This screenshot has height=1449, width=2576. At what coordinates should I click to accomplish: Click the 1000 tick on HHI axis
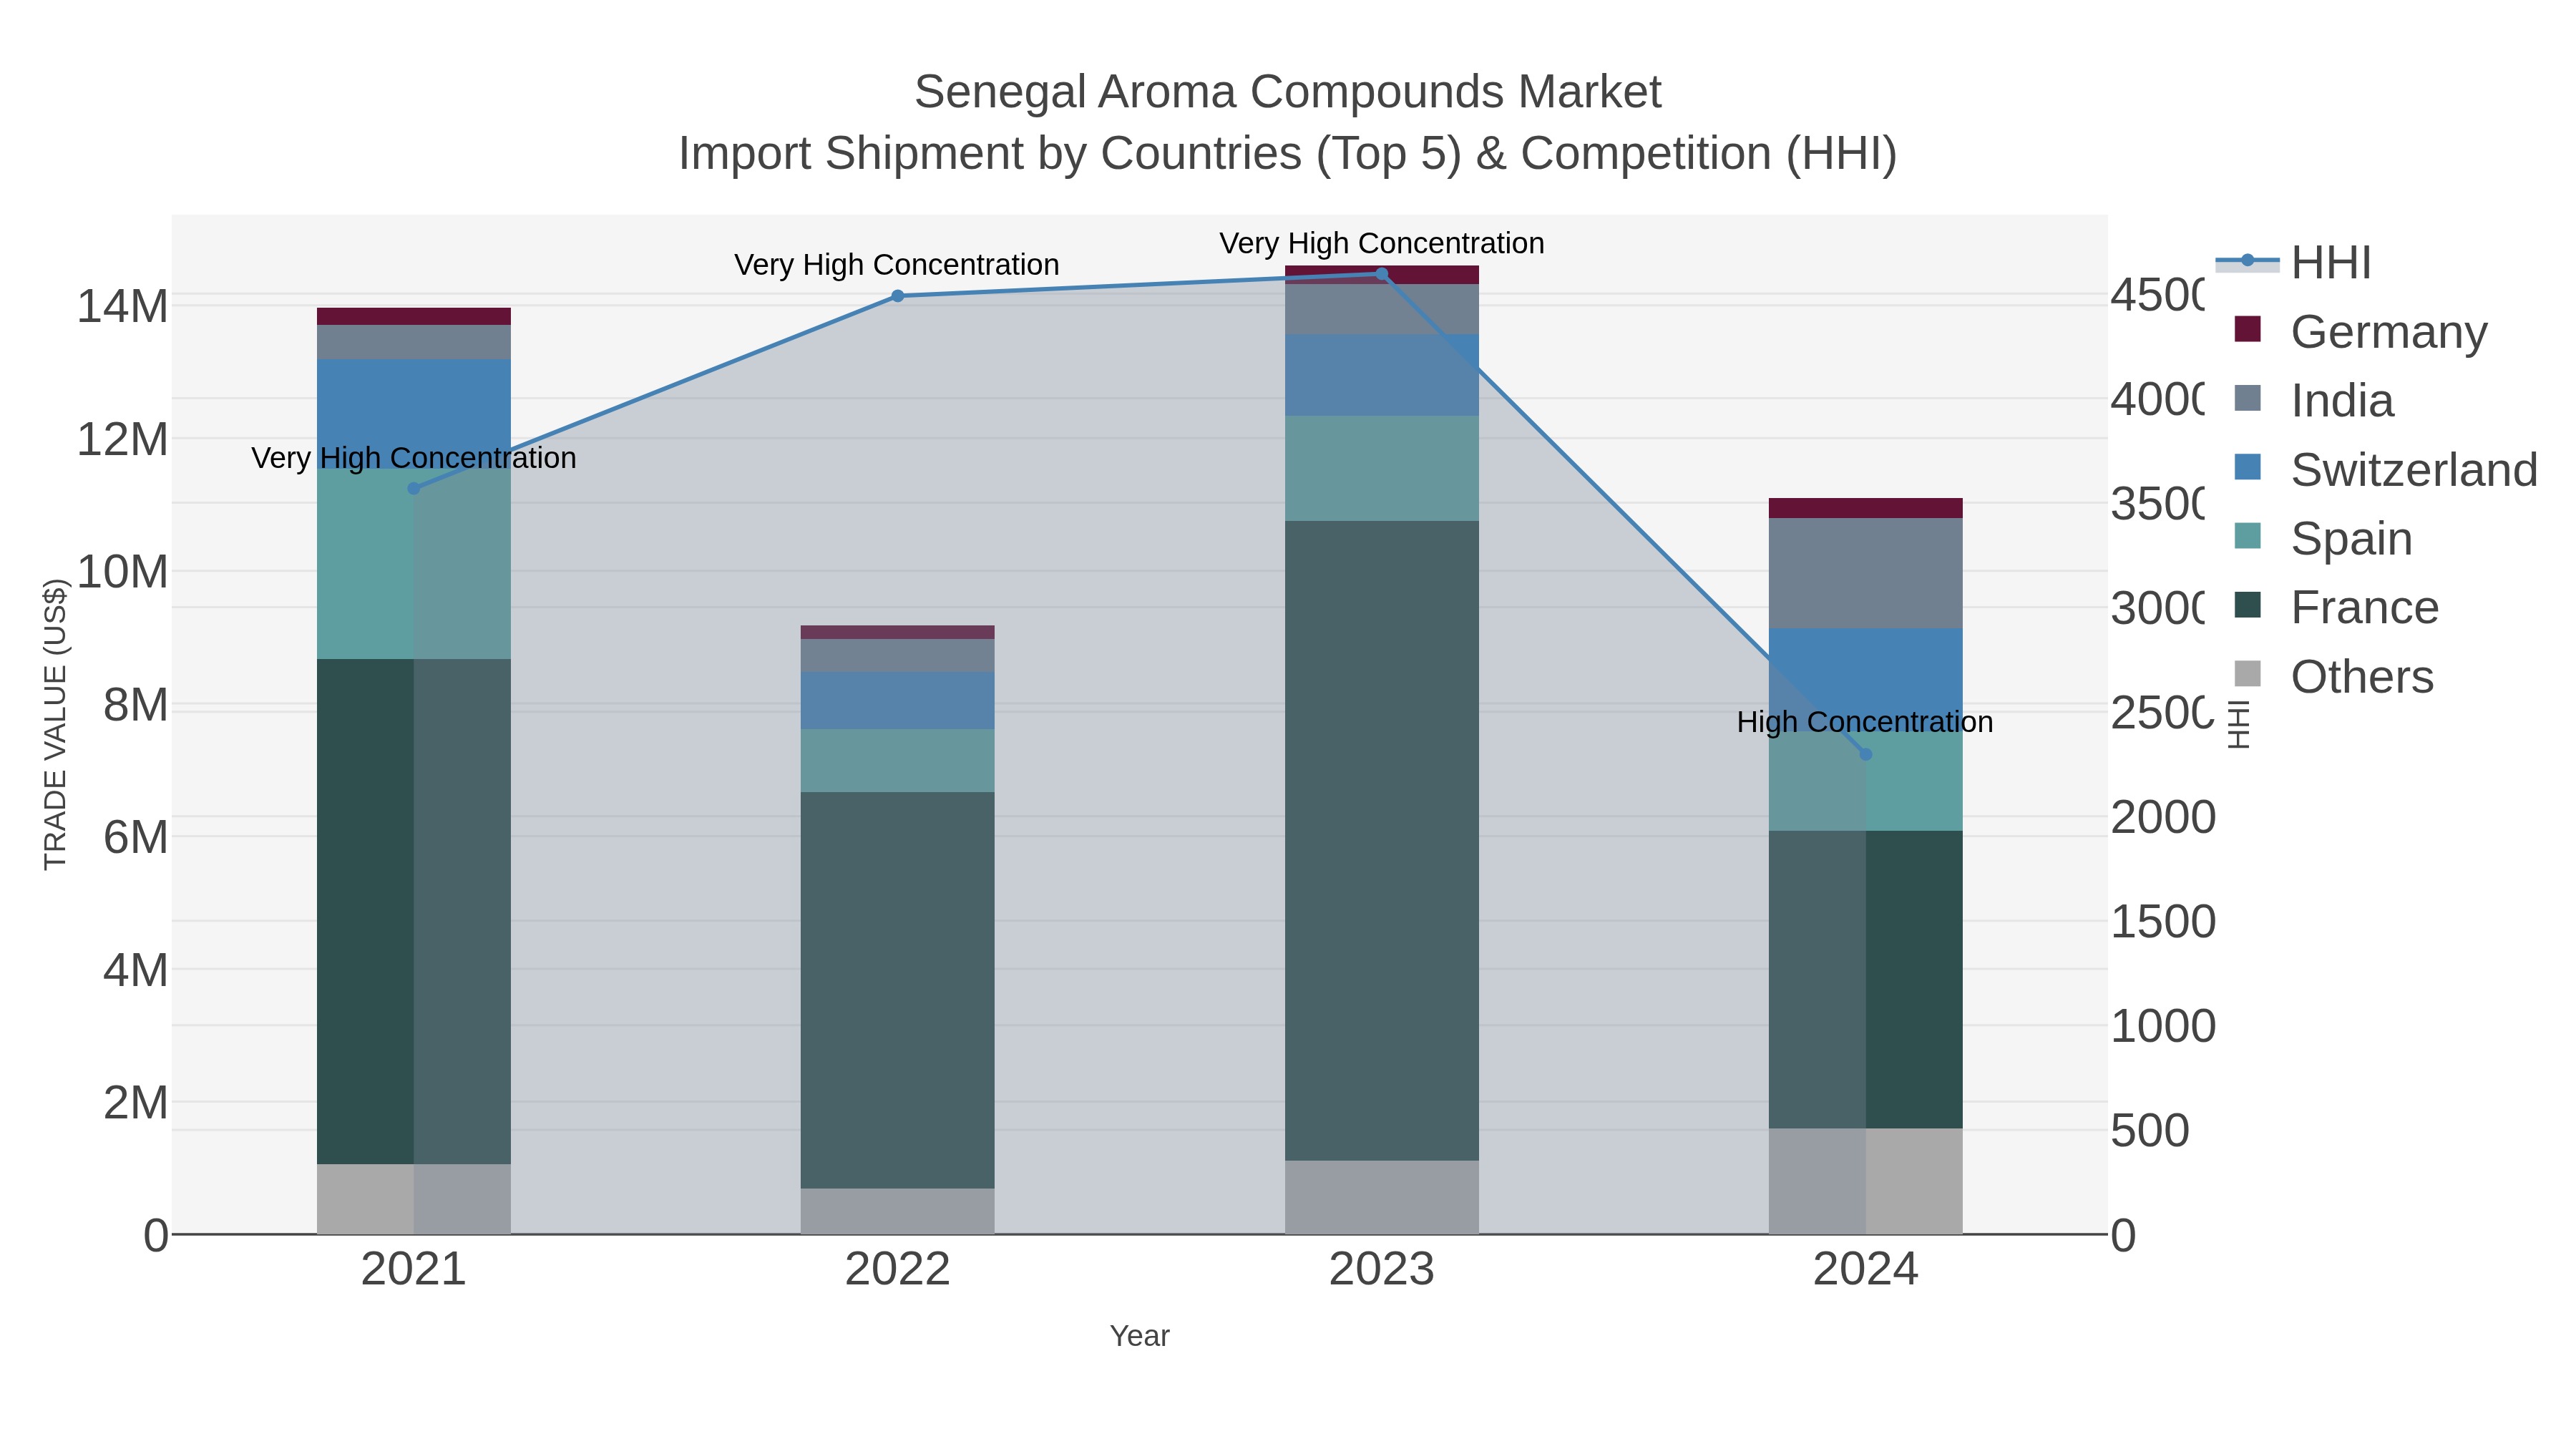coord(2163,1027)
